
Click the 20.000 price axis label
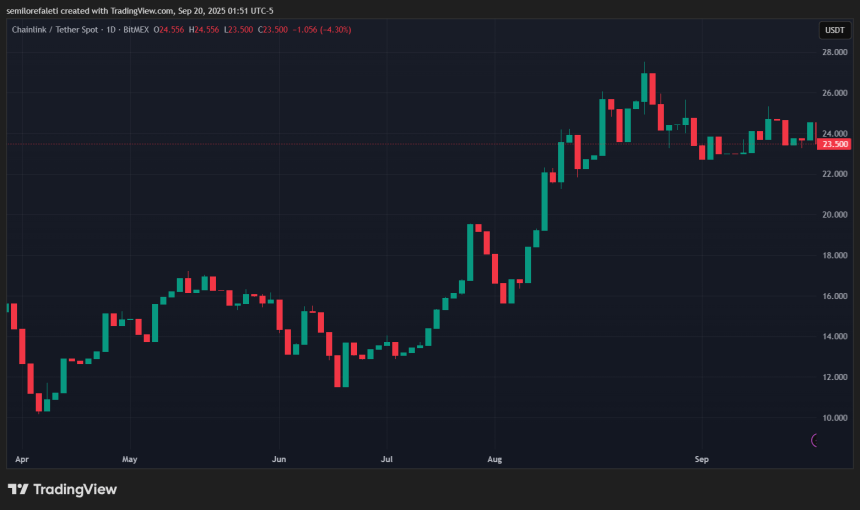(x=834, y=215)
